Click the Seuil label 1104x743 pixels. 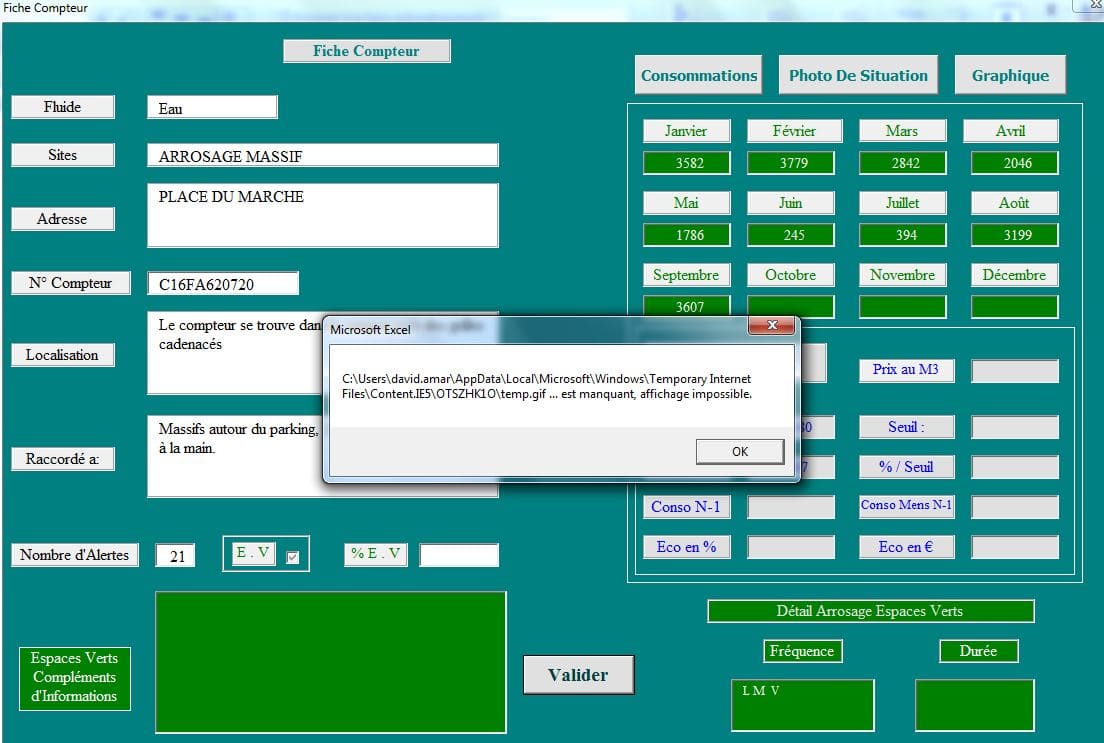907,427
